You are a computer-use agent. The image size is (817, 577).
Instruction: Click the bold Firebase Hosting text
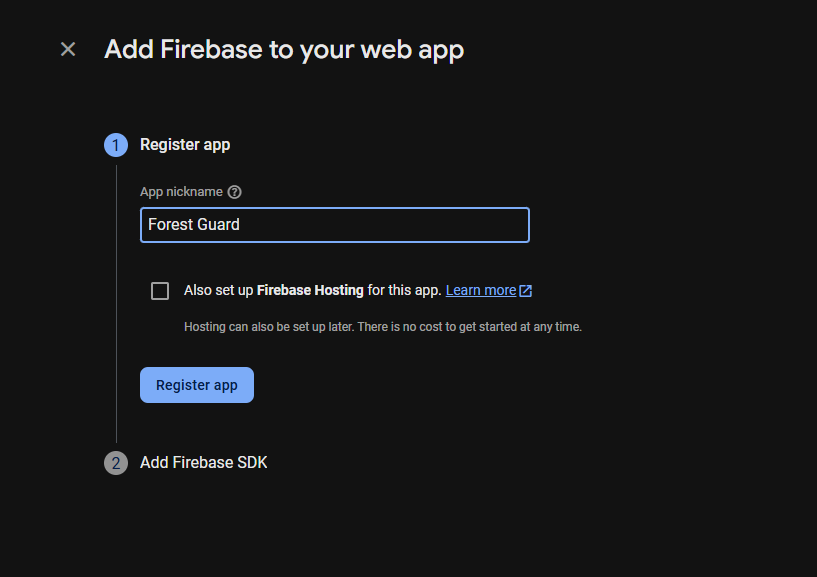310,291
